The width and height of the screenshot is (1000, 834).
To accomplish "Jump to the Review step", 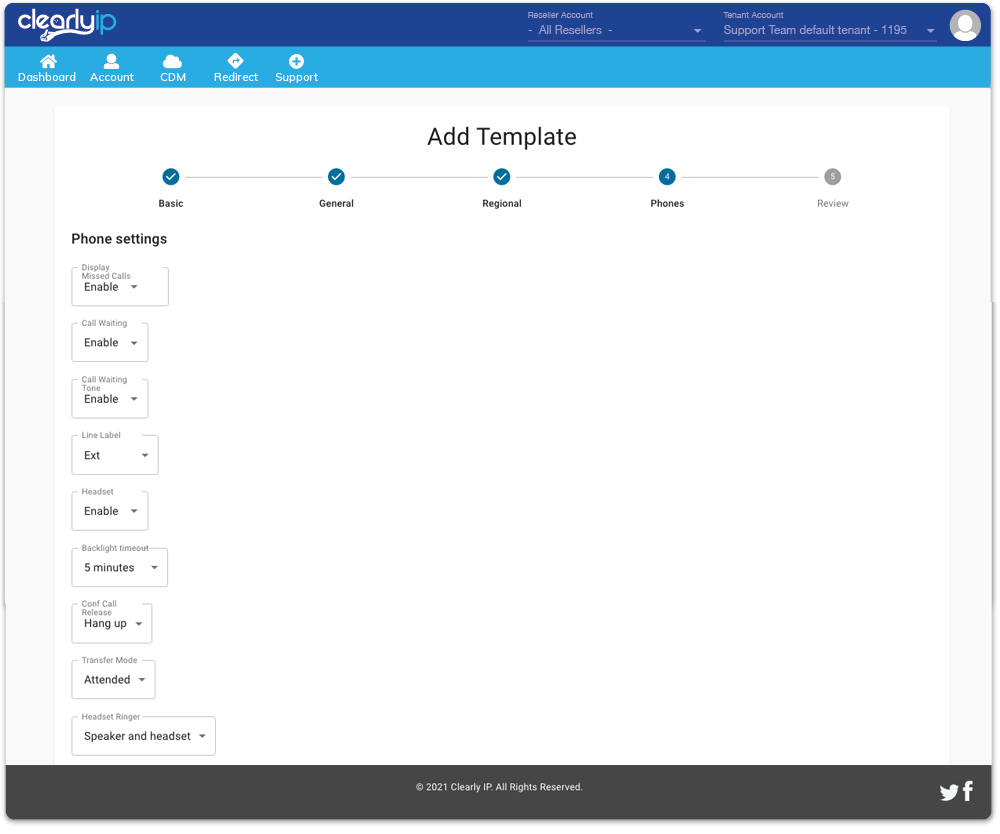I will pyautogui.click(x=832, y=177).
